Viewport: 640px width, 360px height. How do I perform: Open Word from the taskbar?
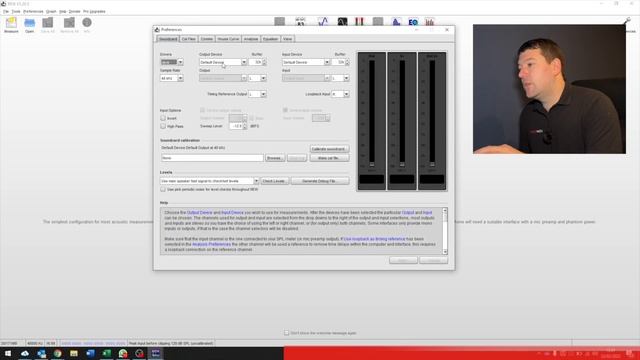point(90,353)
